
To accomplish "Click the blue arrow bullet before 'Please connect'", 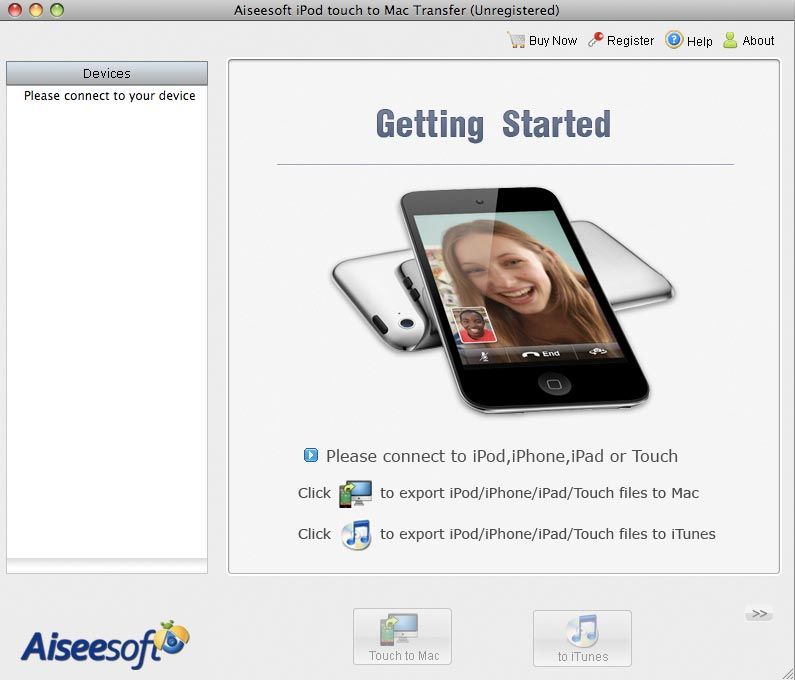I will 310,455.
